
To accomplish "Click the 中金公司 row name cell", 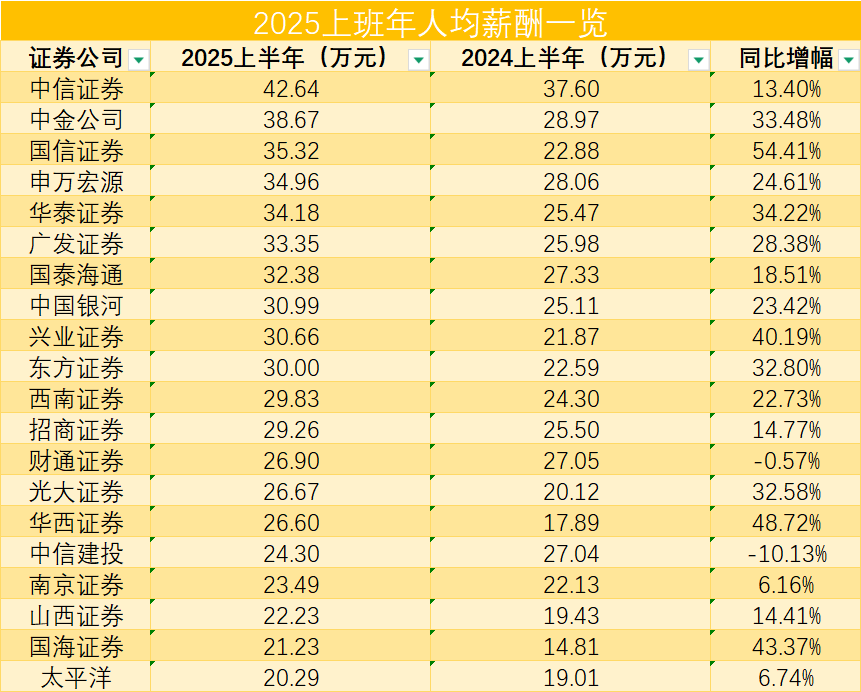I will click(x=76, y=119).
